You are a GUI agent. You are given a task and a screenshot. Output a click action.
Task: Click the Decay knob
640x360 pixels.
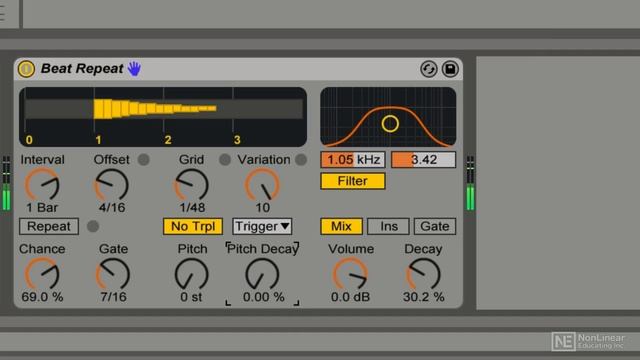coord(423,274)
